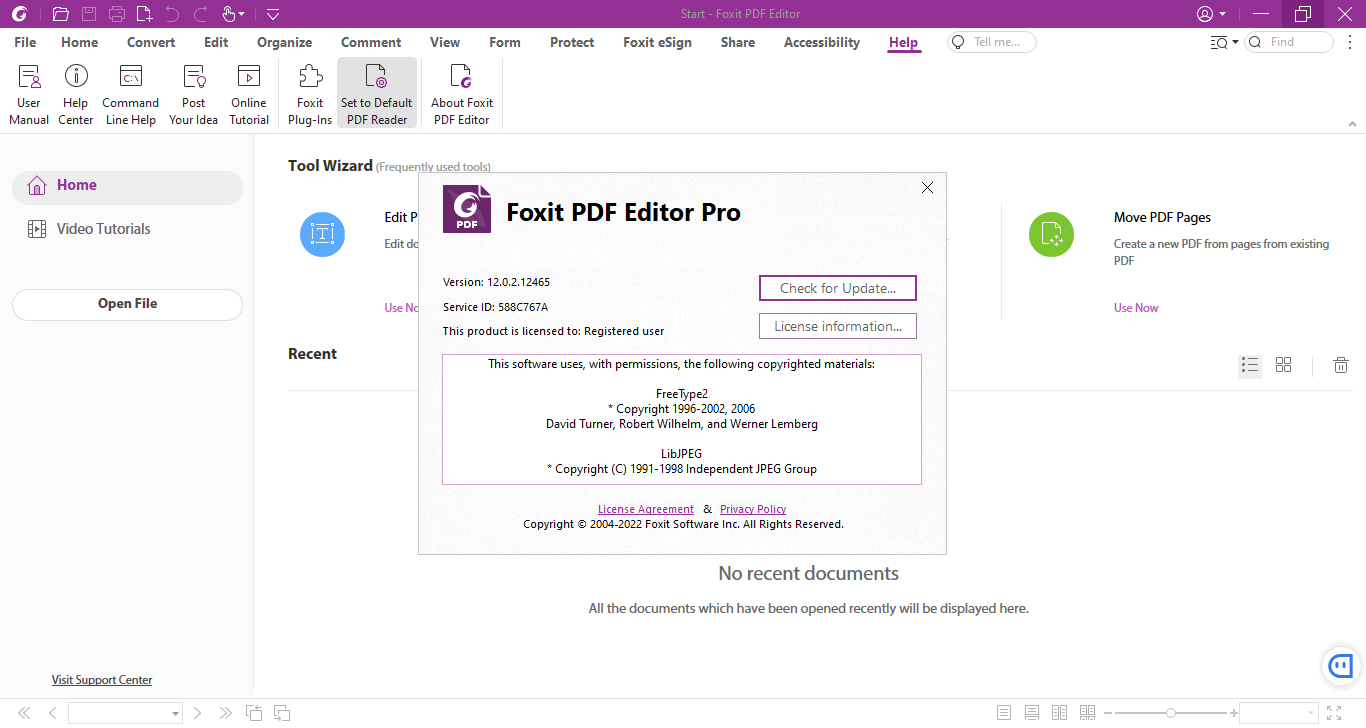Switch recent list to thumbnail view
Image resolution: width=1366 pixels, height=728 pixels.
click(1283, 365)
